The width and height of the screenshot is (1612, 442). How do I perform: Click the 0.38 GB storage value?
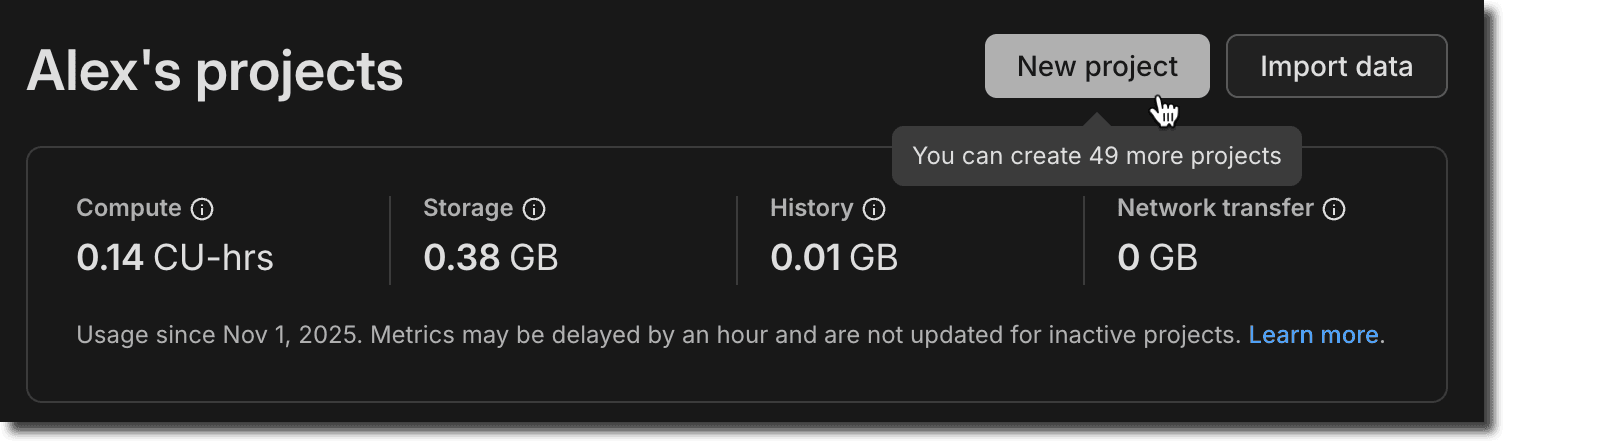click(490, 258)
